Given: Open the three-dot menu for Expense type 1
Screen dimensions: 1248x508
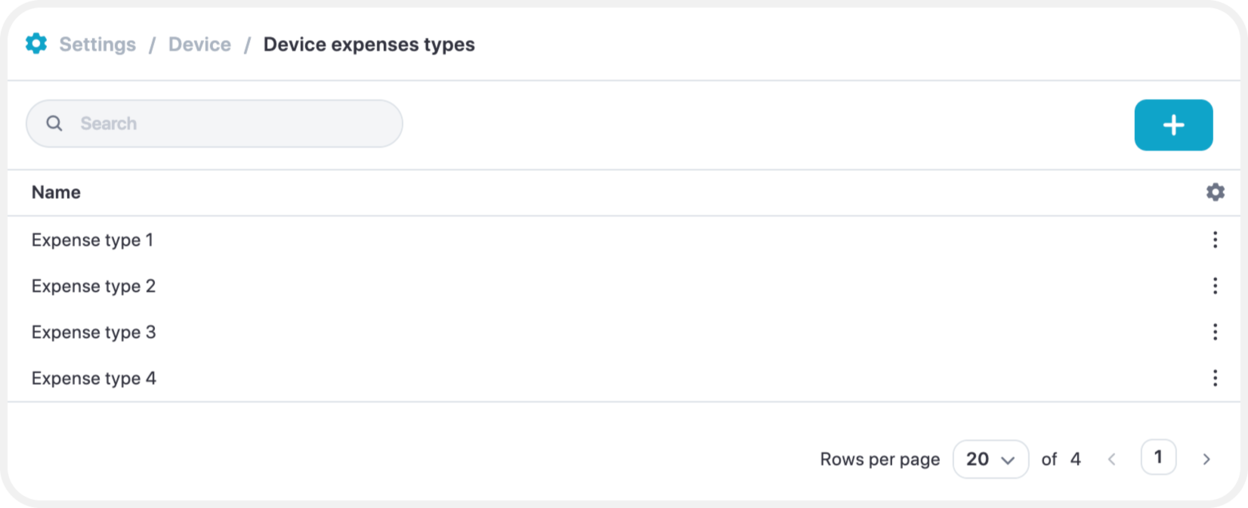Looking at the screenshot, I should pos(1215,240).
